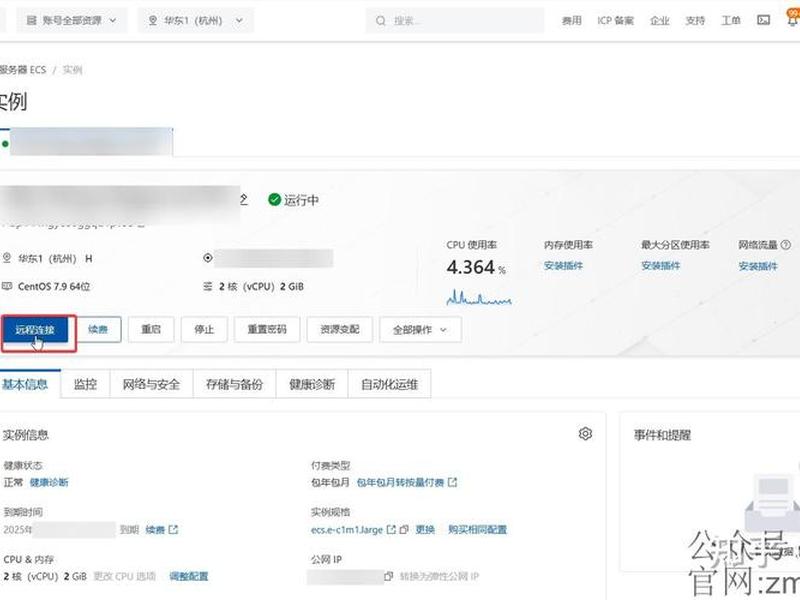The width and height of the screenshot is (800, 600).
Task: Select 健康诊断 tab
Action: [x=312, y=384]
